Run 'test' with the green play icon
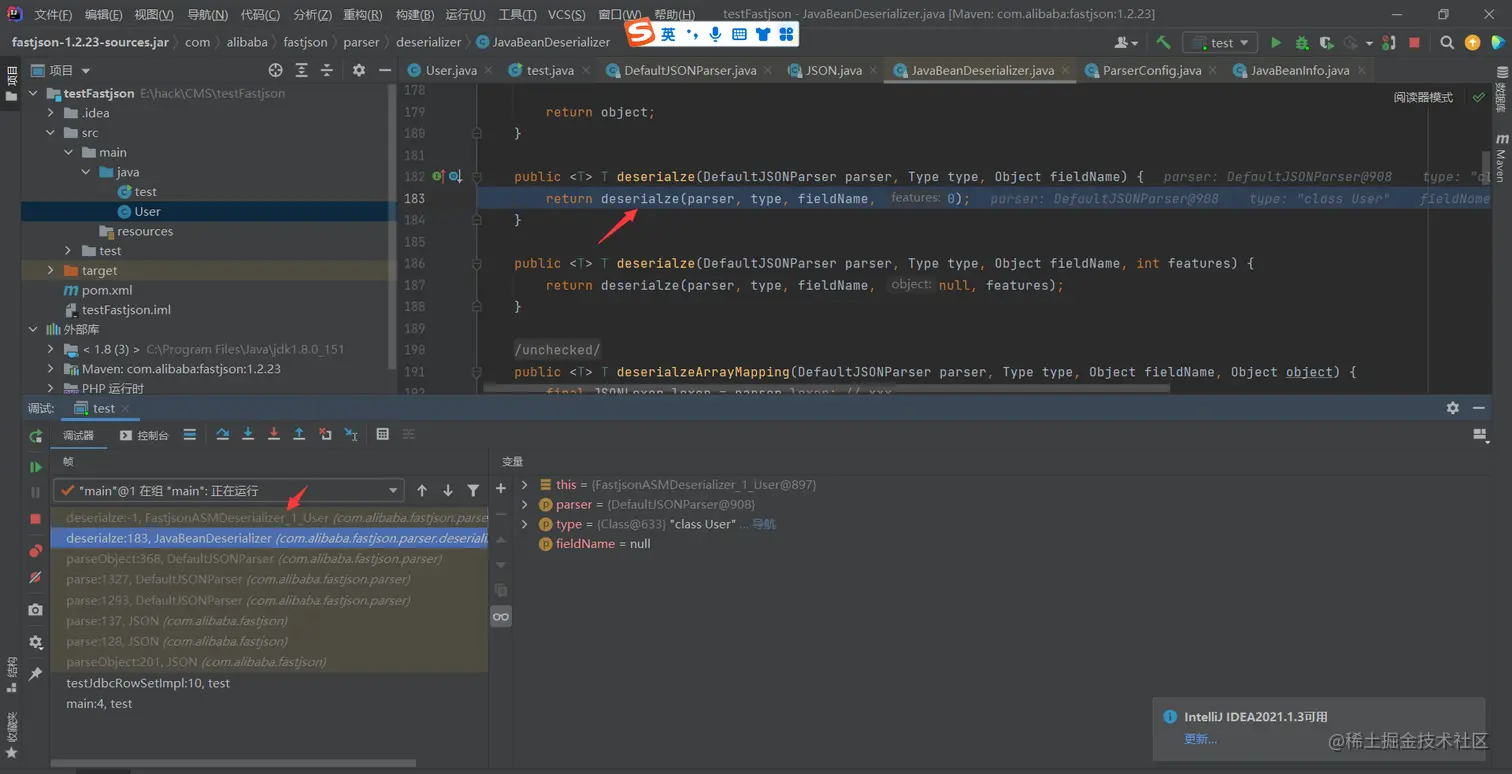The image size is (1512, 774). [x=1276, y=43]
